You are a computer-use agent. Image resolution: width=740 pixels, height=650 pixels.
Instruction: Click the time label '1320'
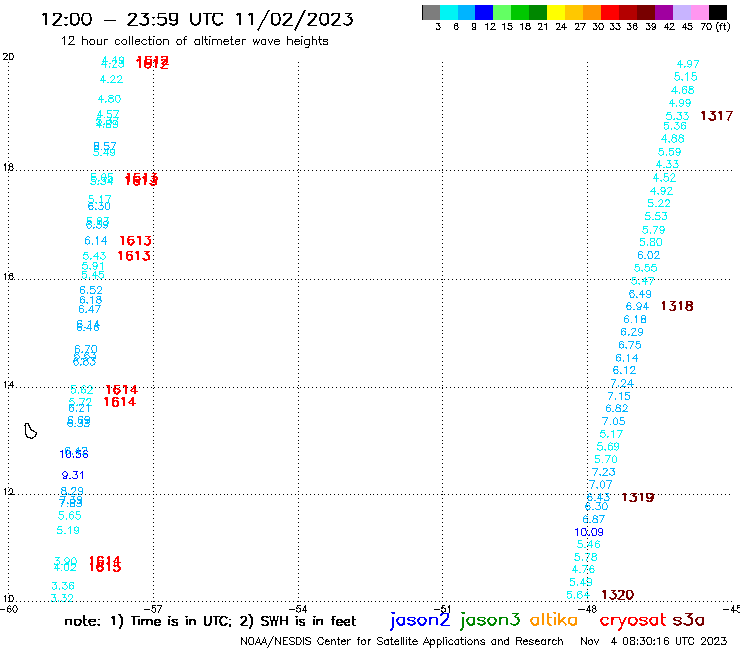[x=617, y=595]
